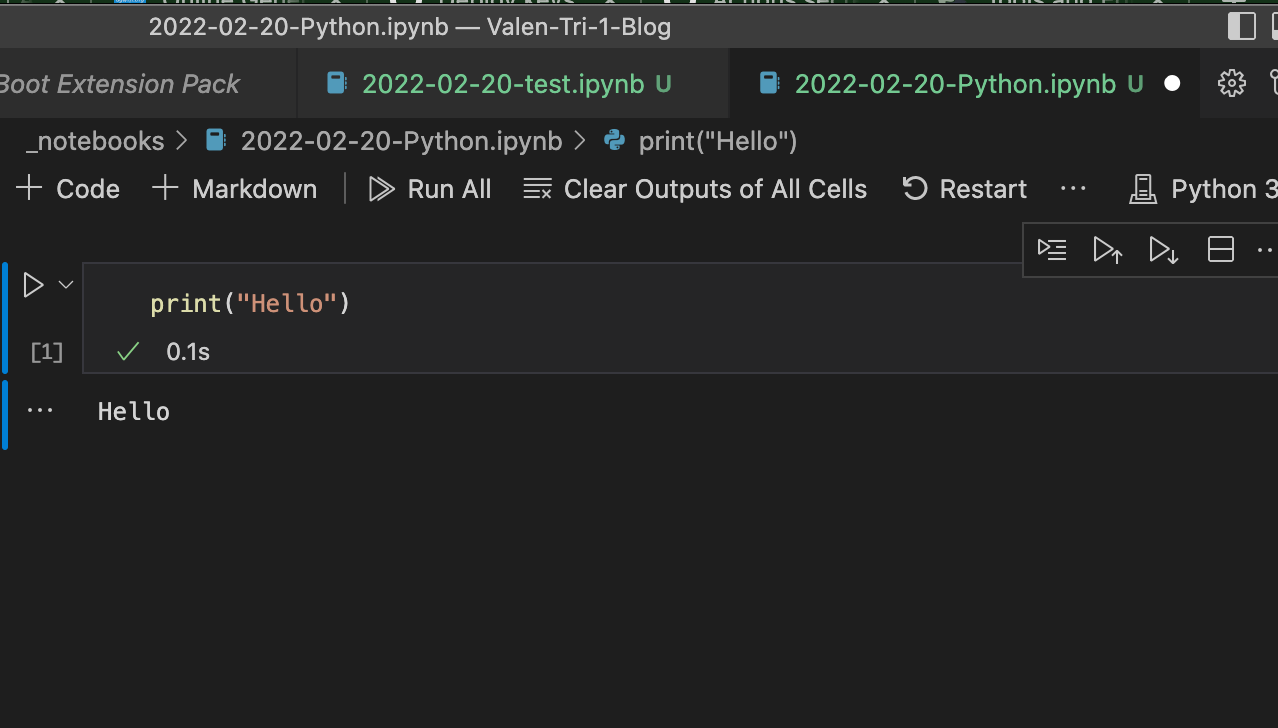This screenshot has height=728, width=1278.
Task: Run the print("Hello") cell
Action: coord(33,285)
